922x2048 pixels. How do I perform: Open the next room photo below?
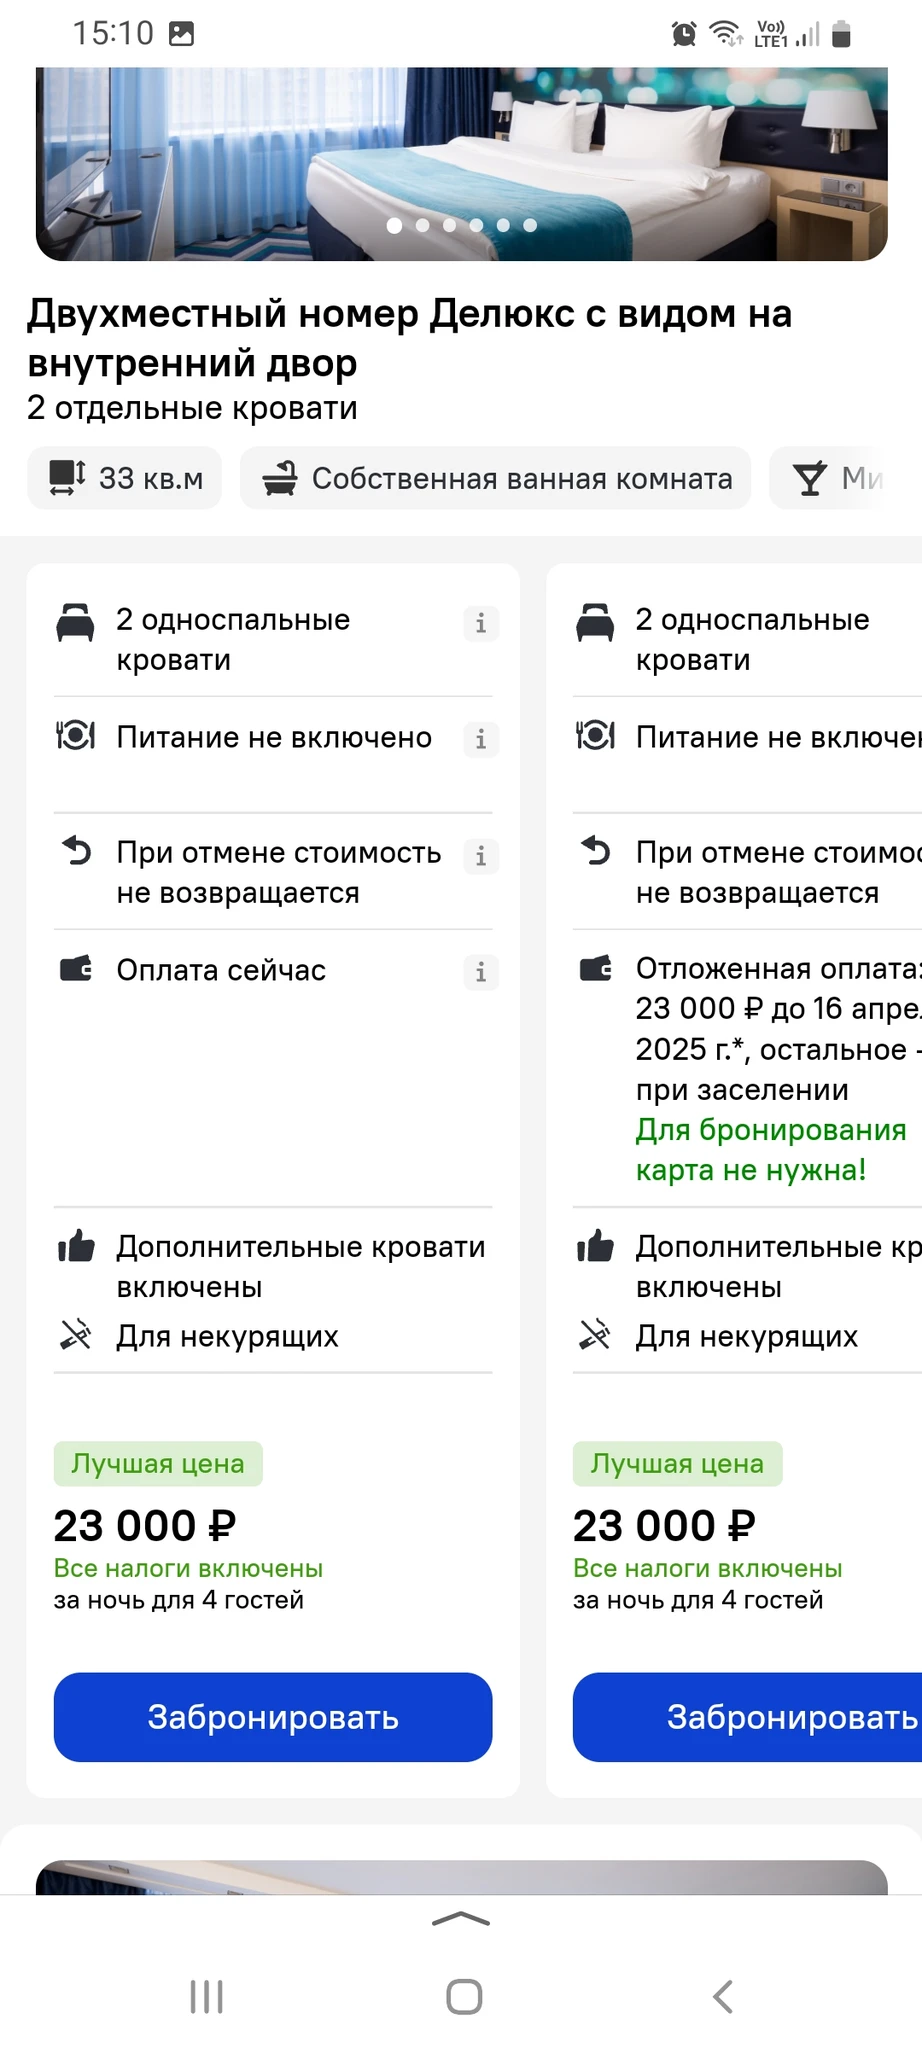pyautogui.click(x=461, y=1877)
